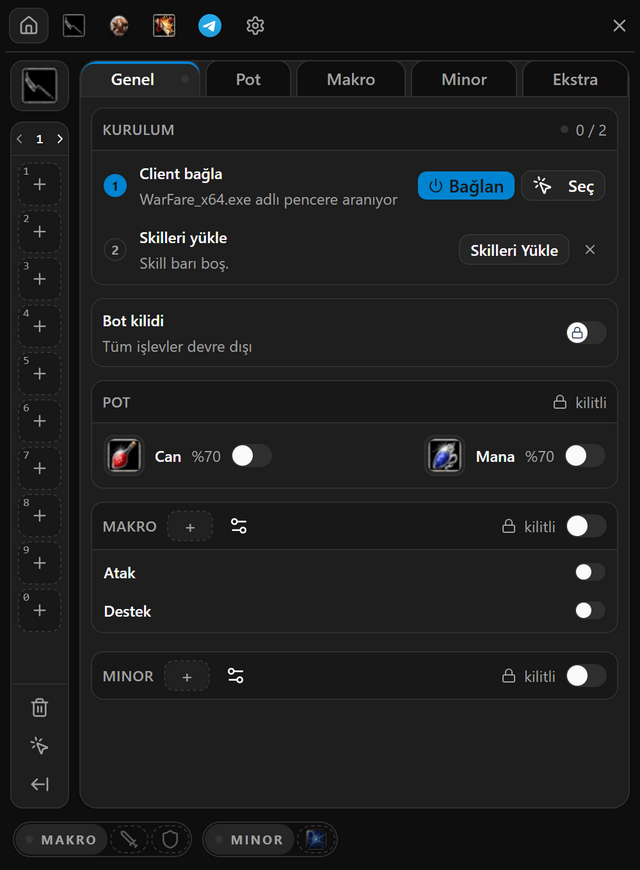Add a macro with MAKRO plus button
Image resolution: width=640 pixels, height=870 pixels.
190,527
